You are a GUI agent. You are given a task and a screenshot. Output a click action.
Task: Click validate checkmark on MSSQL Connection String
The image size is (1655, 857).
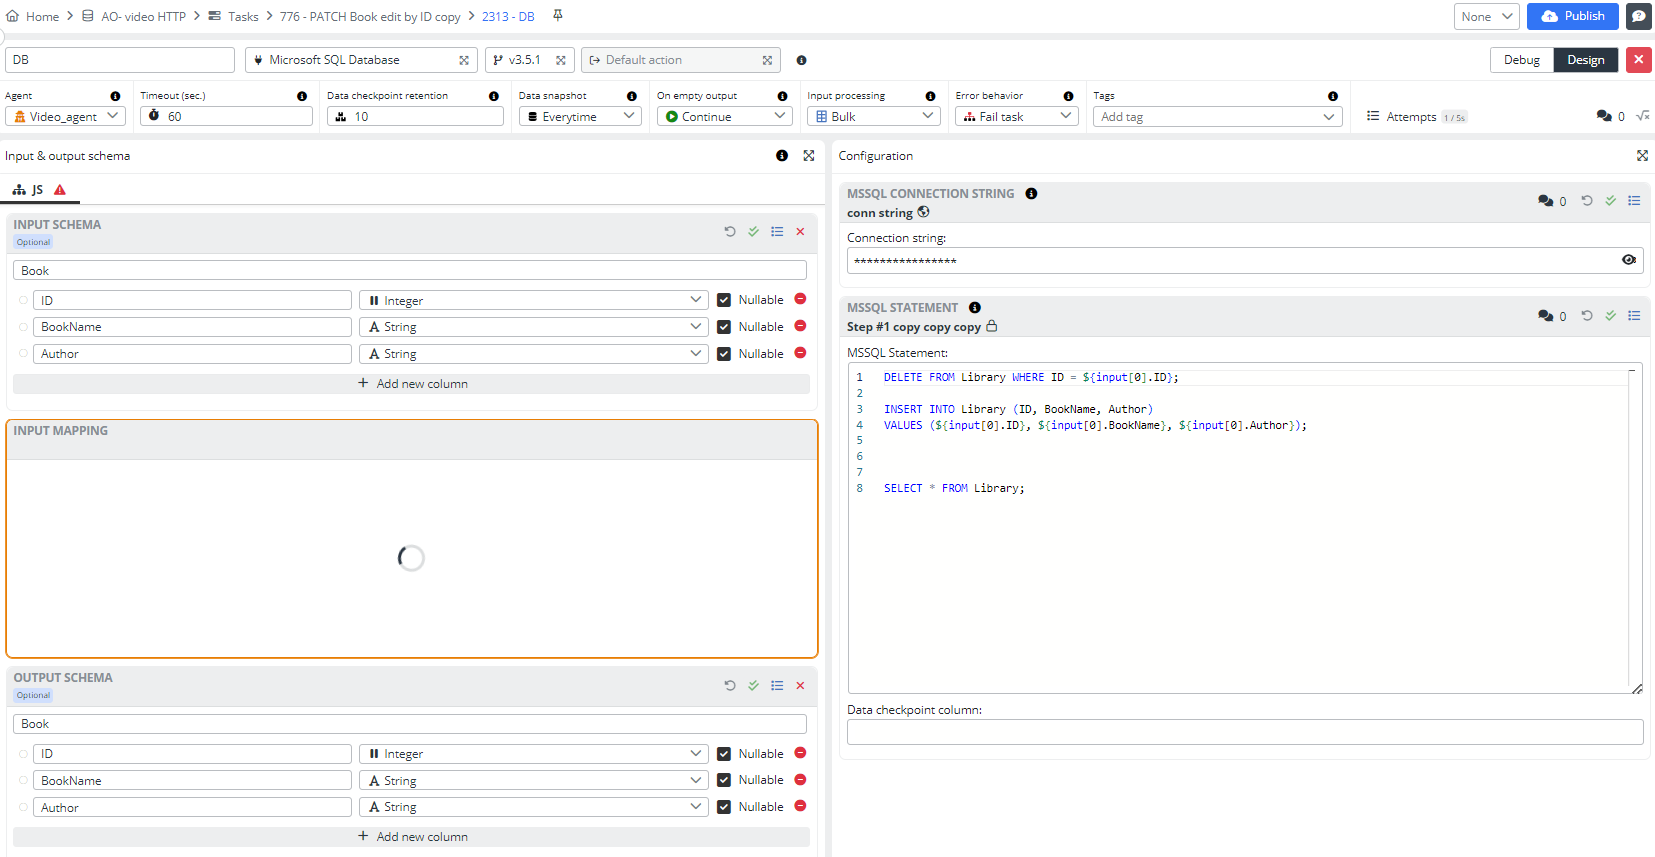coord(1610,201)
